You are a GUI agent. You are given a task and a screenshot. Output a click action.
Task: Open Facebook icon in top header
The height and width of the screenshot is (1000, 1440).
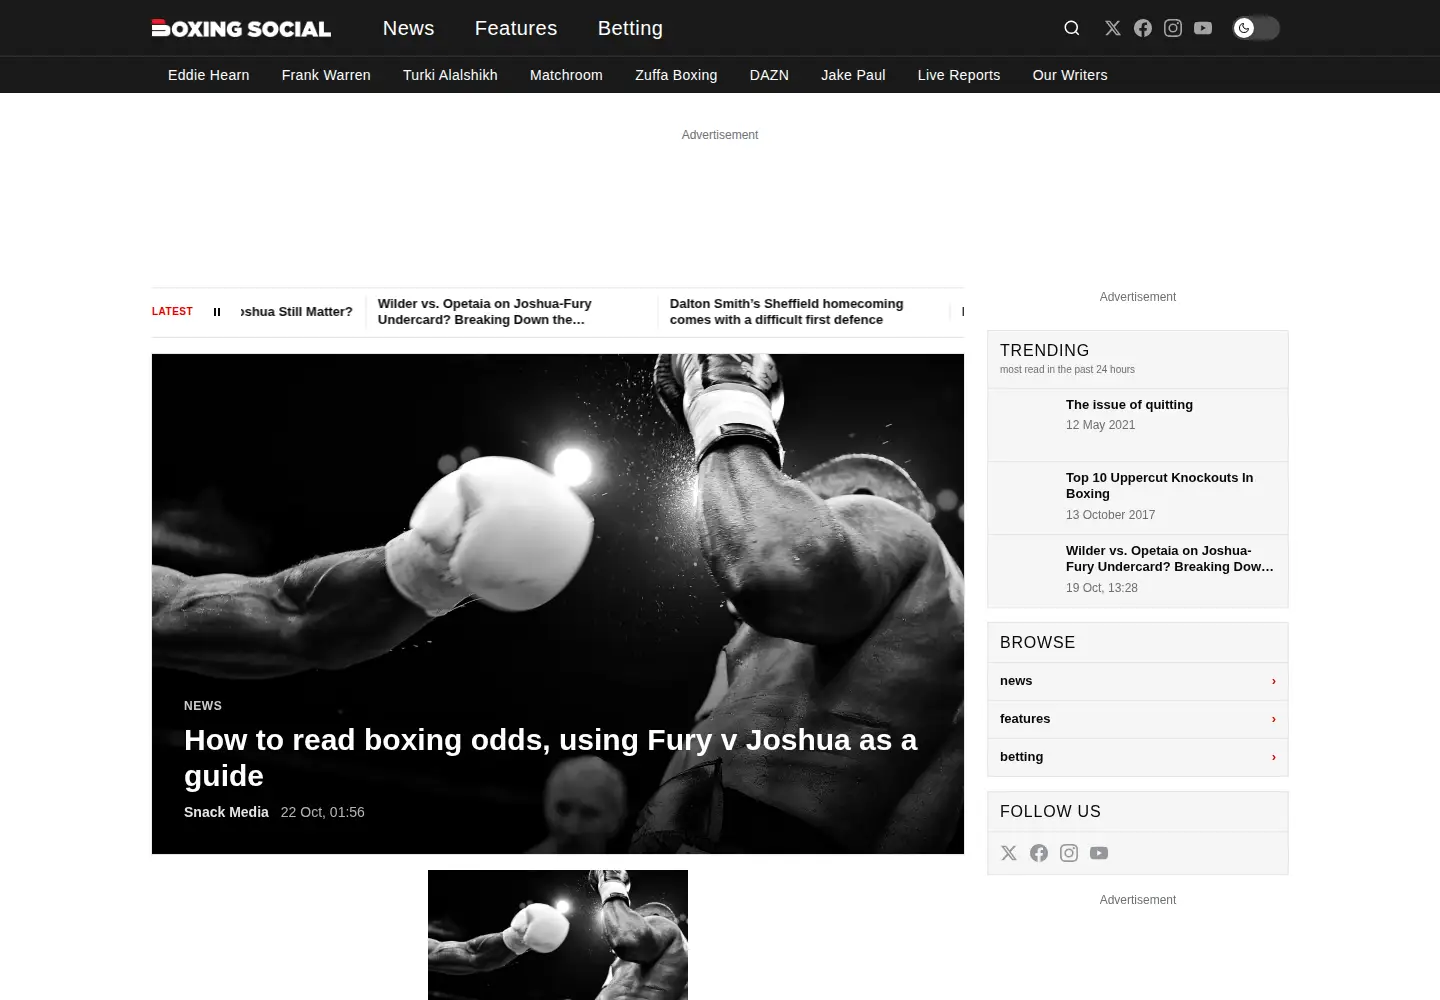[x=1143, y=28]
